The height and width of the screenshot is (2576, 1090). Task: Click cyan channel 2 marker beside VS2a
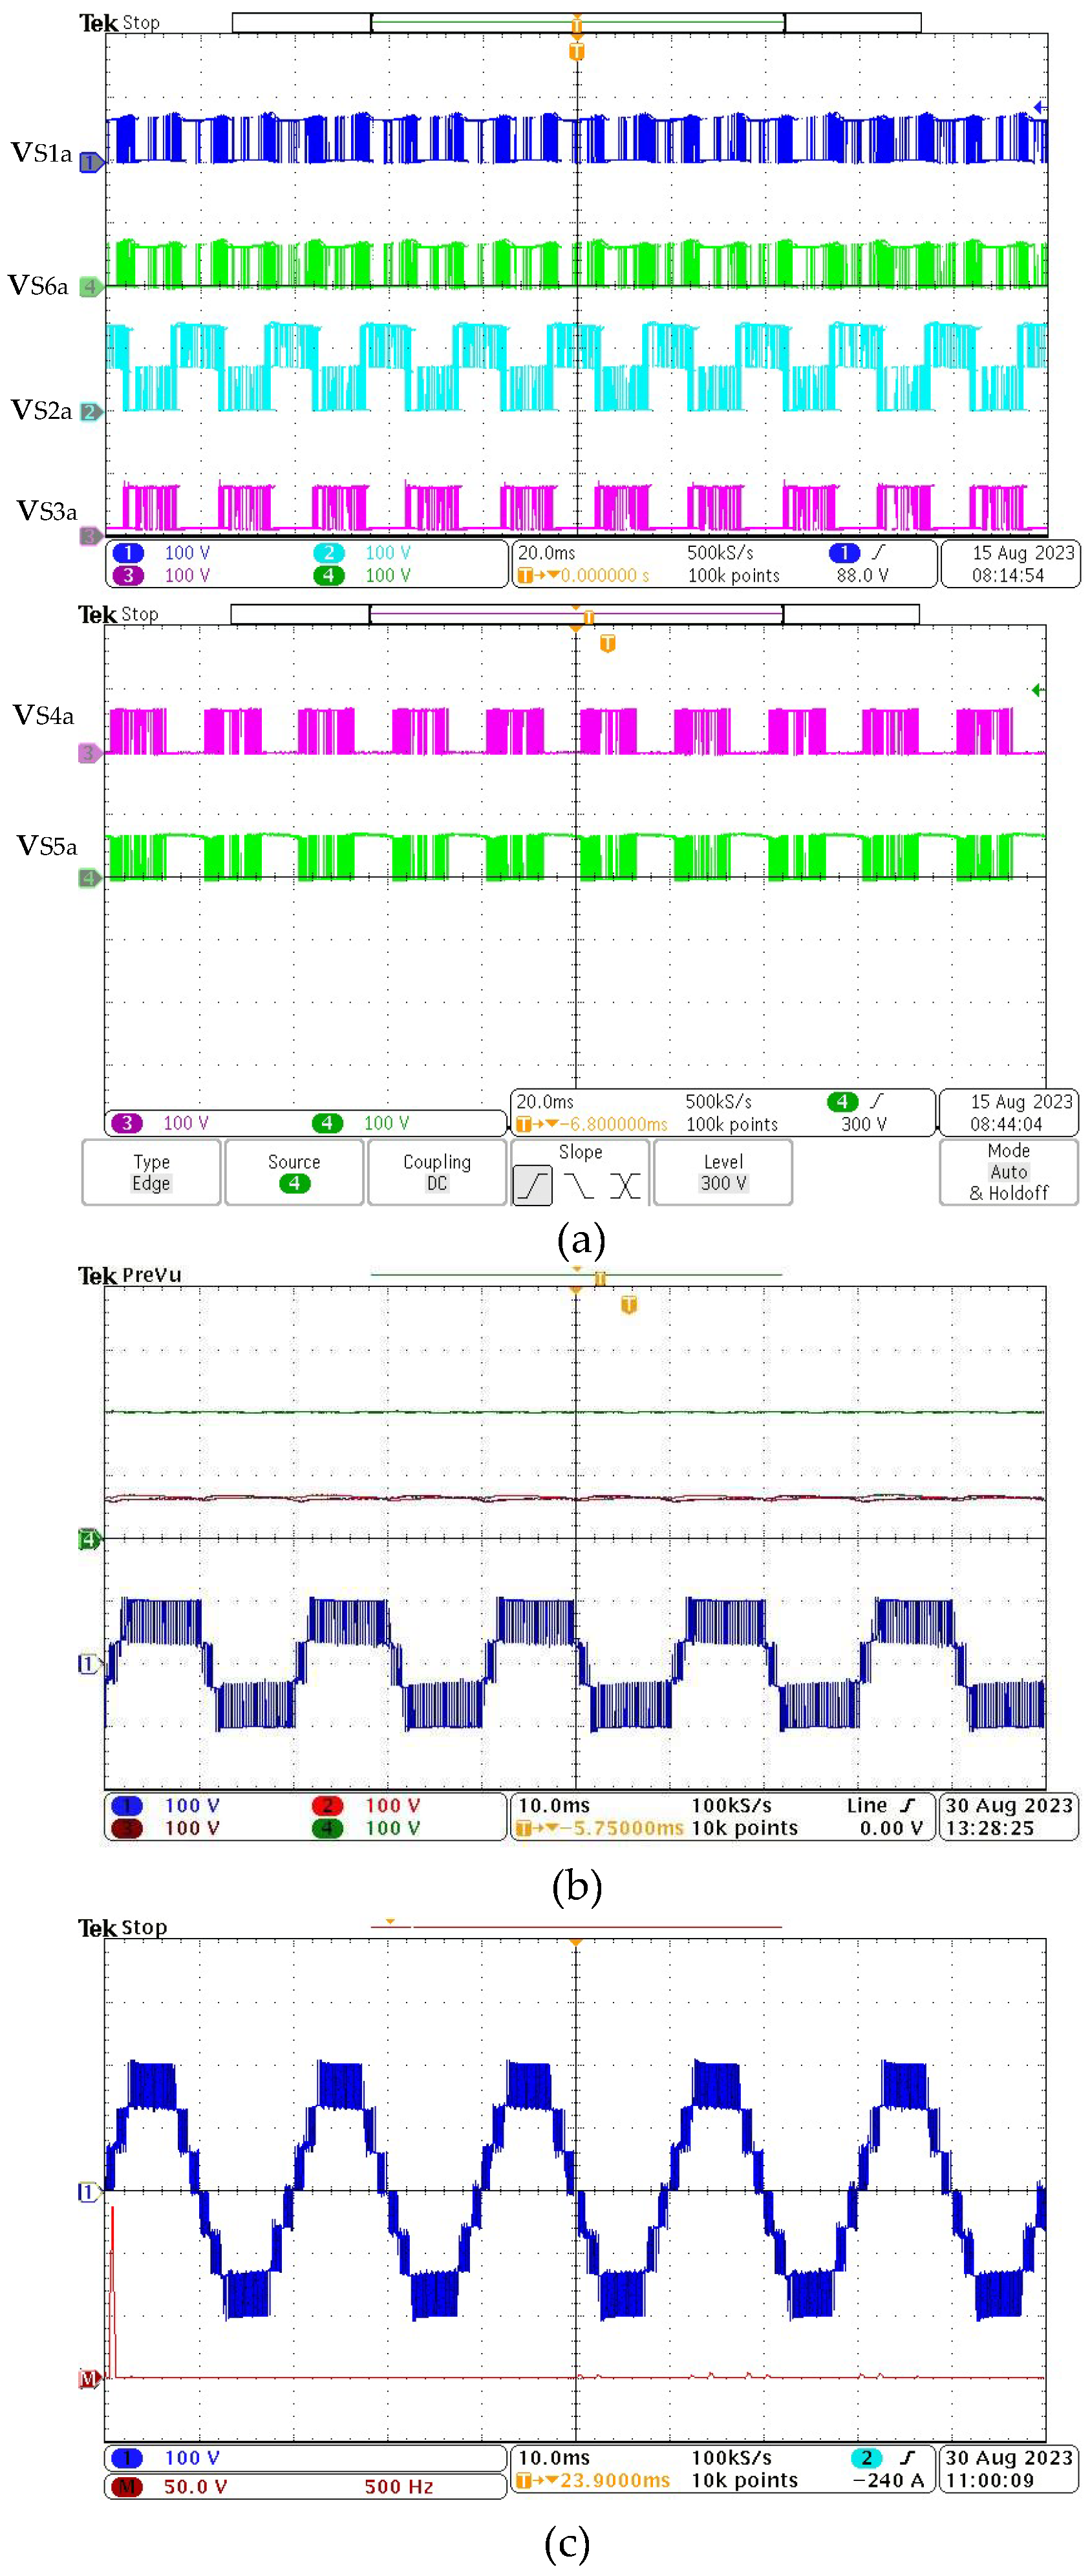coord(90,411)
